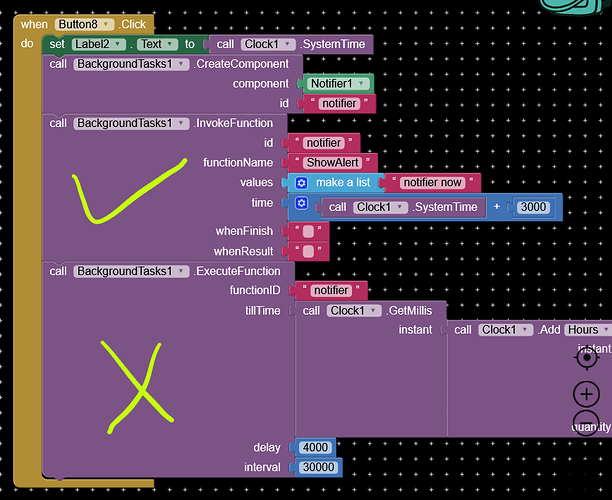This screenshot has height=500, width=612.
Task: Center the workspace with the crosshair icon
Action: pos(586,358)
